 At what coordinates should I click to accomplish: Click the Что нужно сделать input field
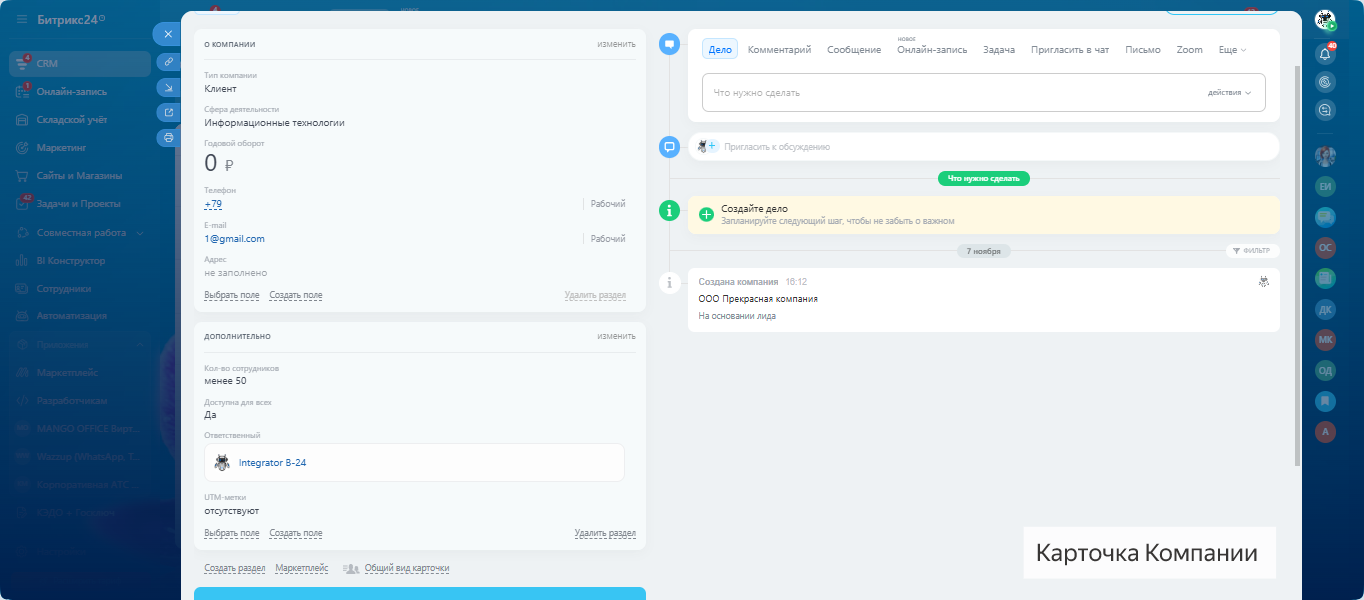(984, 93)
